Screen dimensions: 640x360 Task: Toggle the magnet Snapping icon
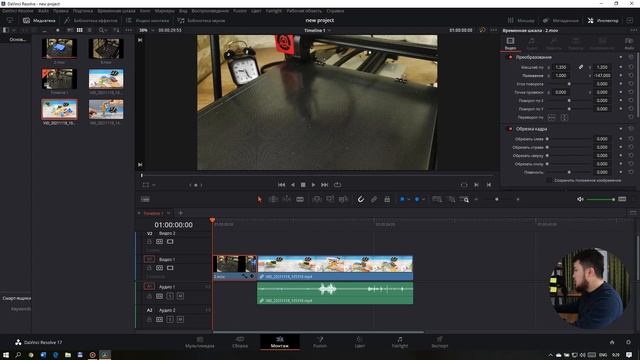pos(361,199)
